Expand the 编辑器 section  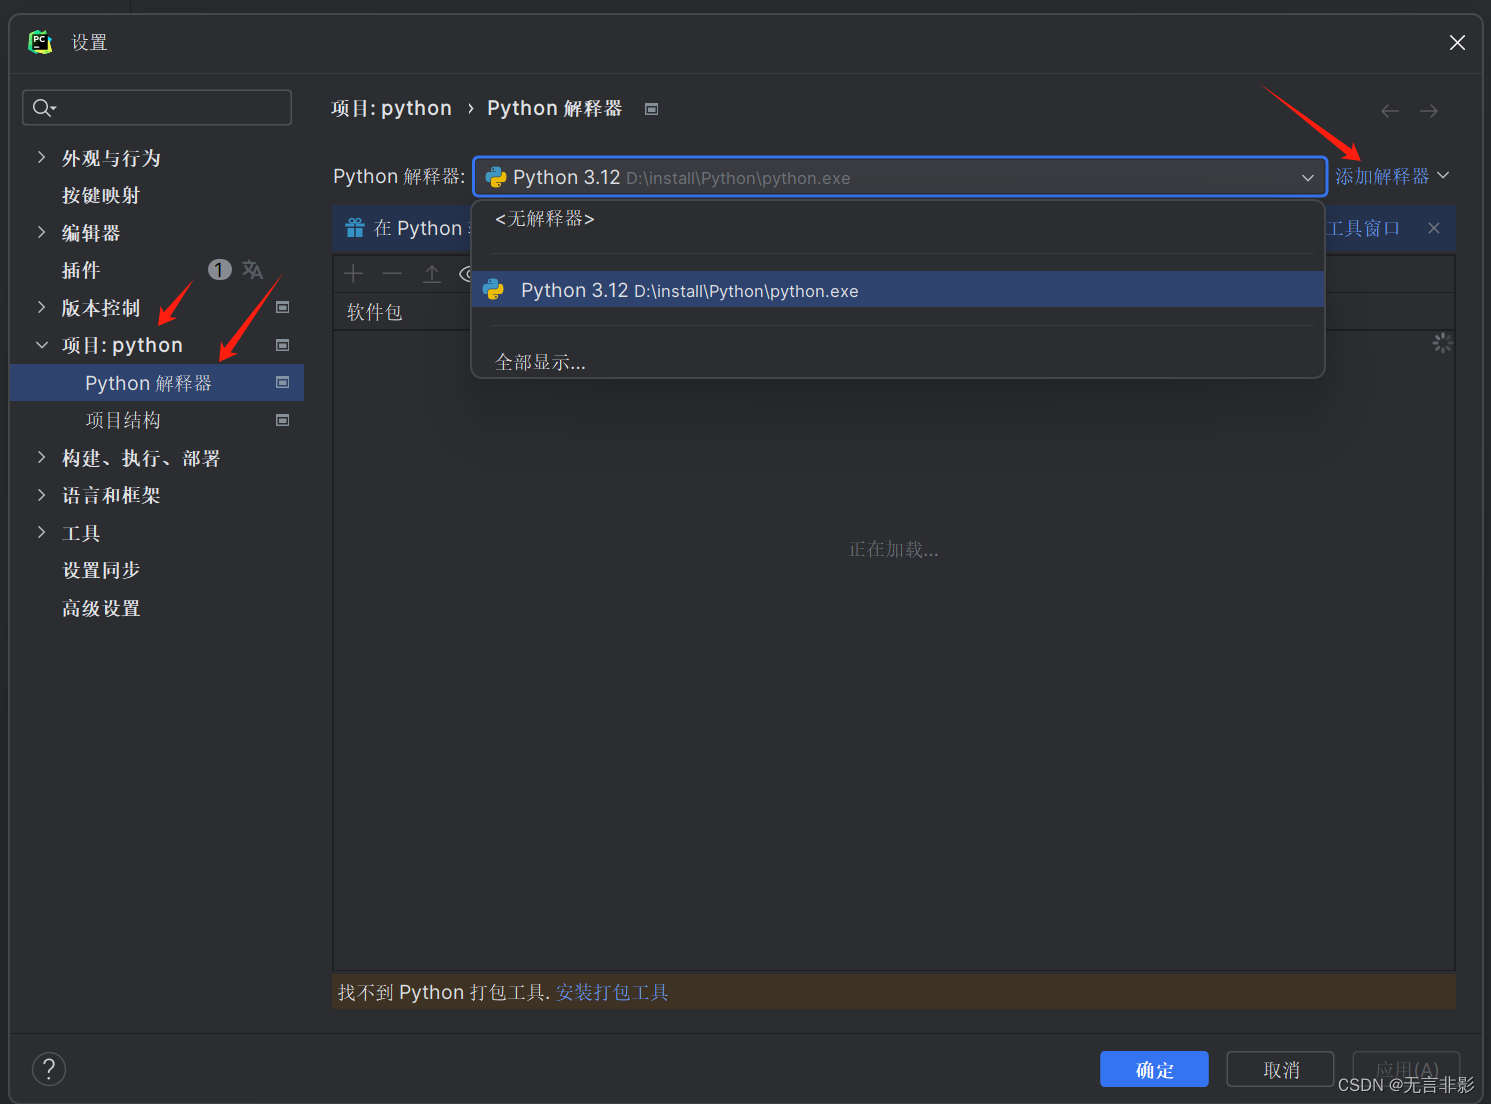tap(41, 232)
